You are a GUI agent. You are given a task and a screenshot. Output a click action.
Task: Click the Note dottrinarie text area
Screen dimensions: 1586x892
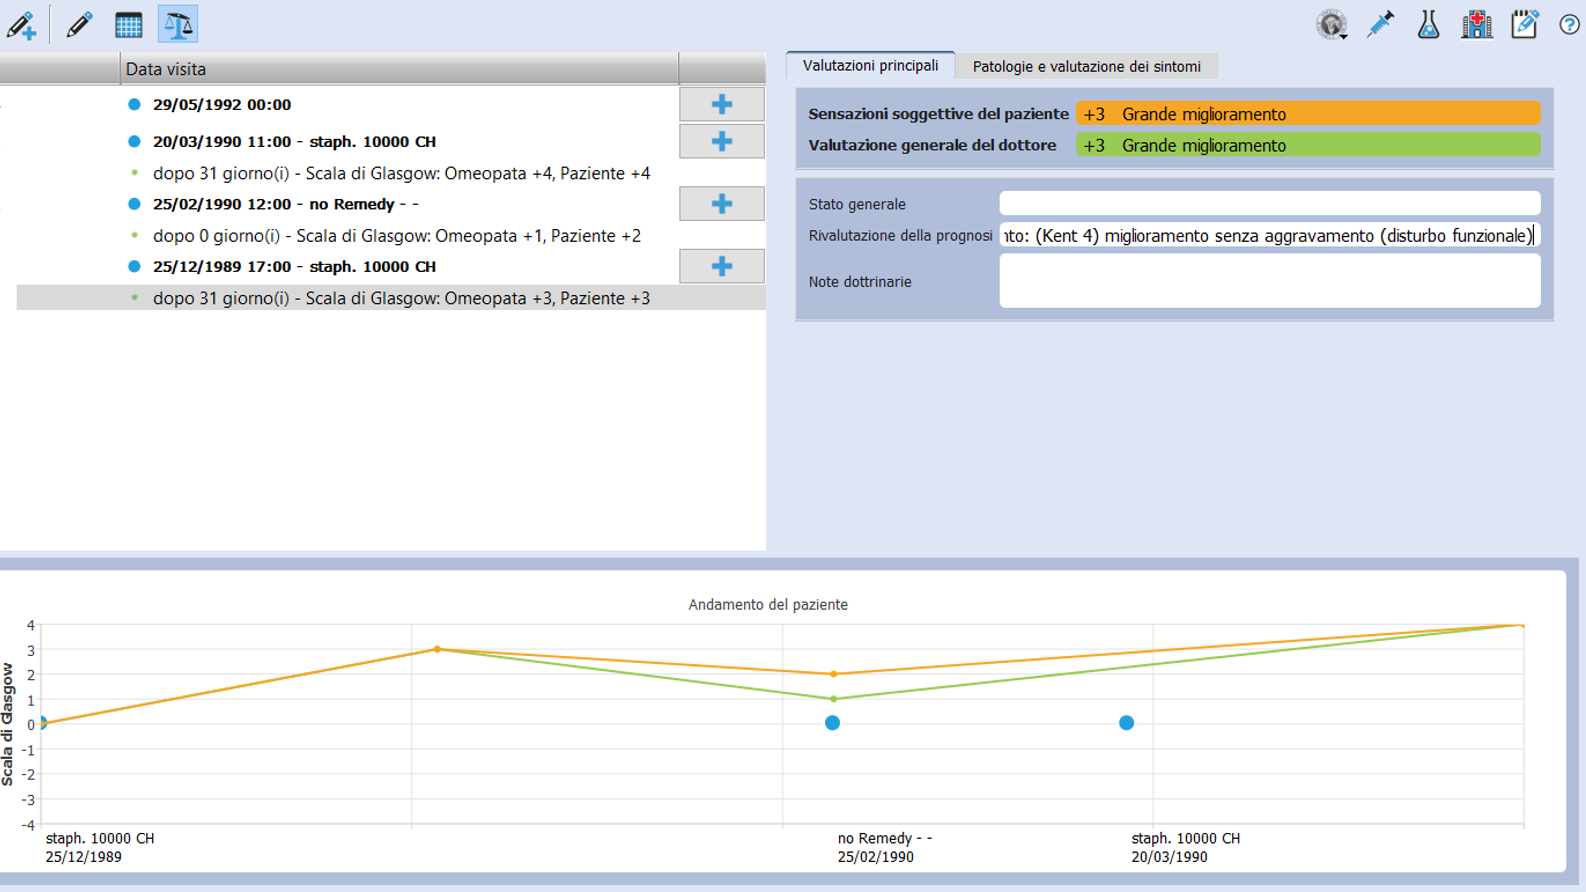tap(1269, 282)
